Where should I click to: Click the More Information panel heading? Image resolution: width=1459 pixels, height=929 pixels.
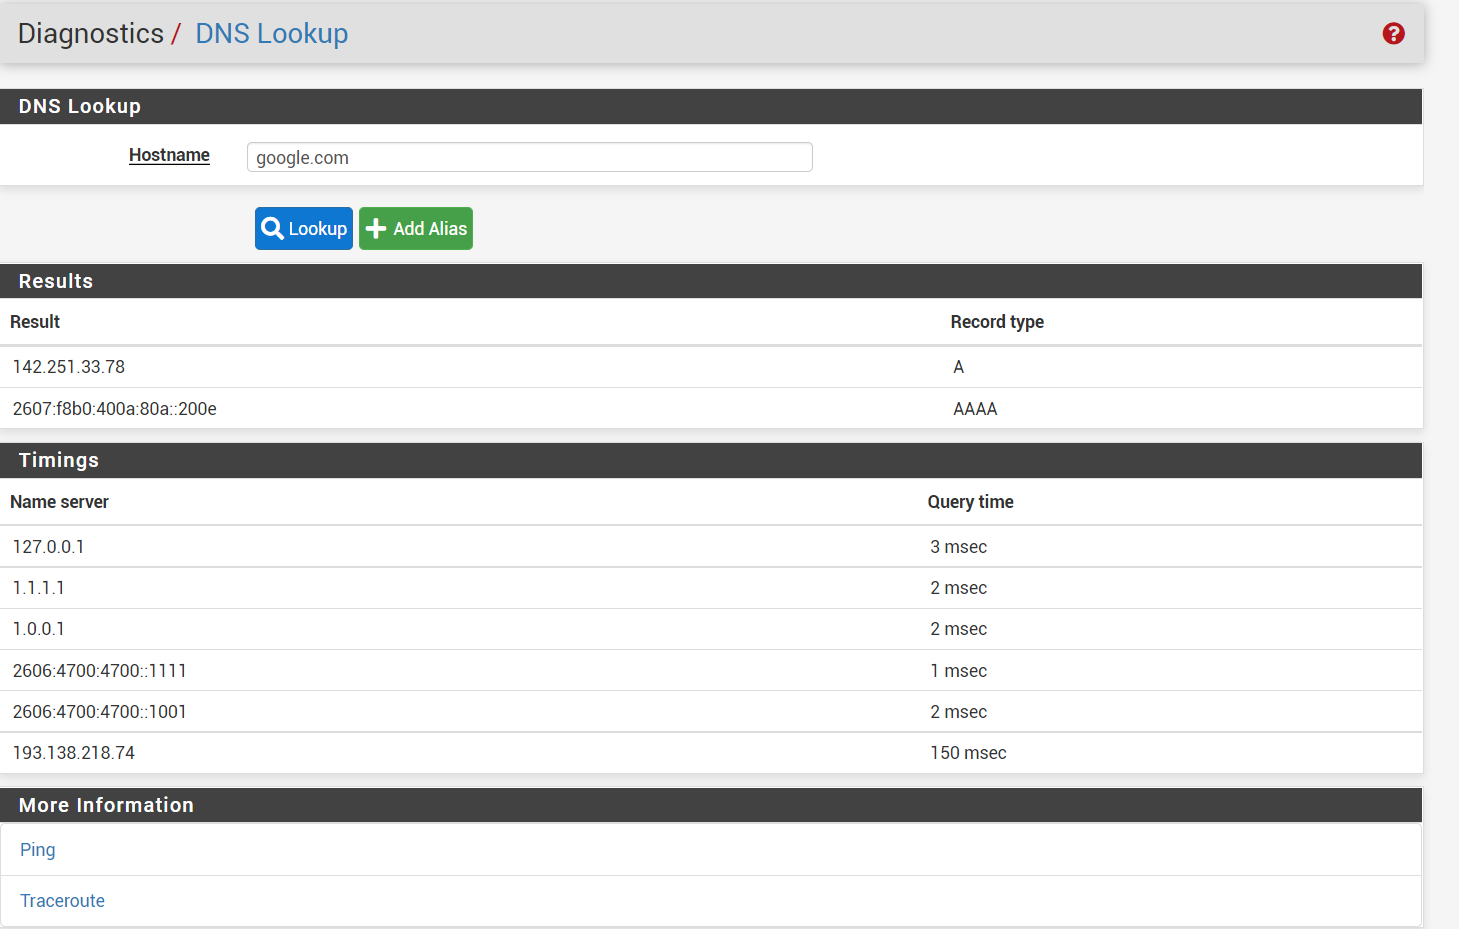(106, 805)
